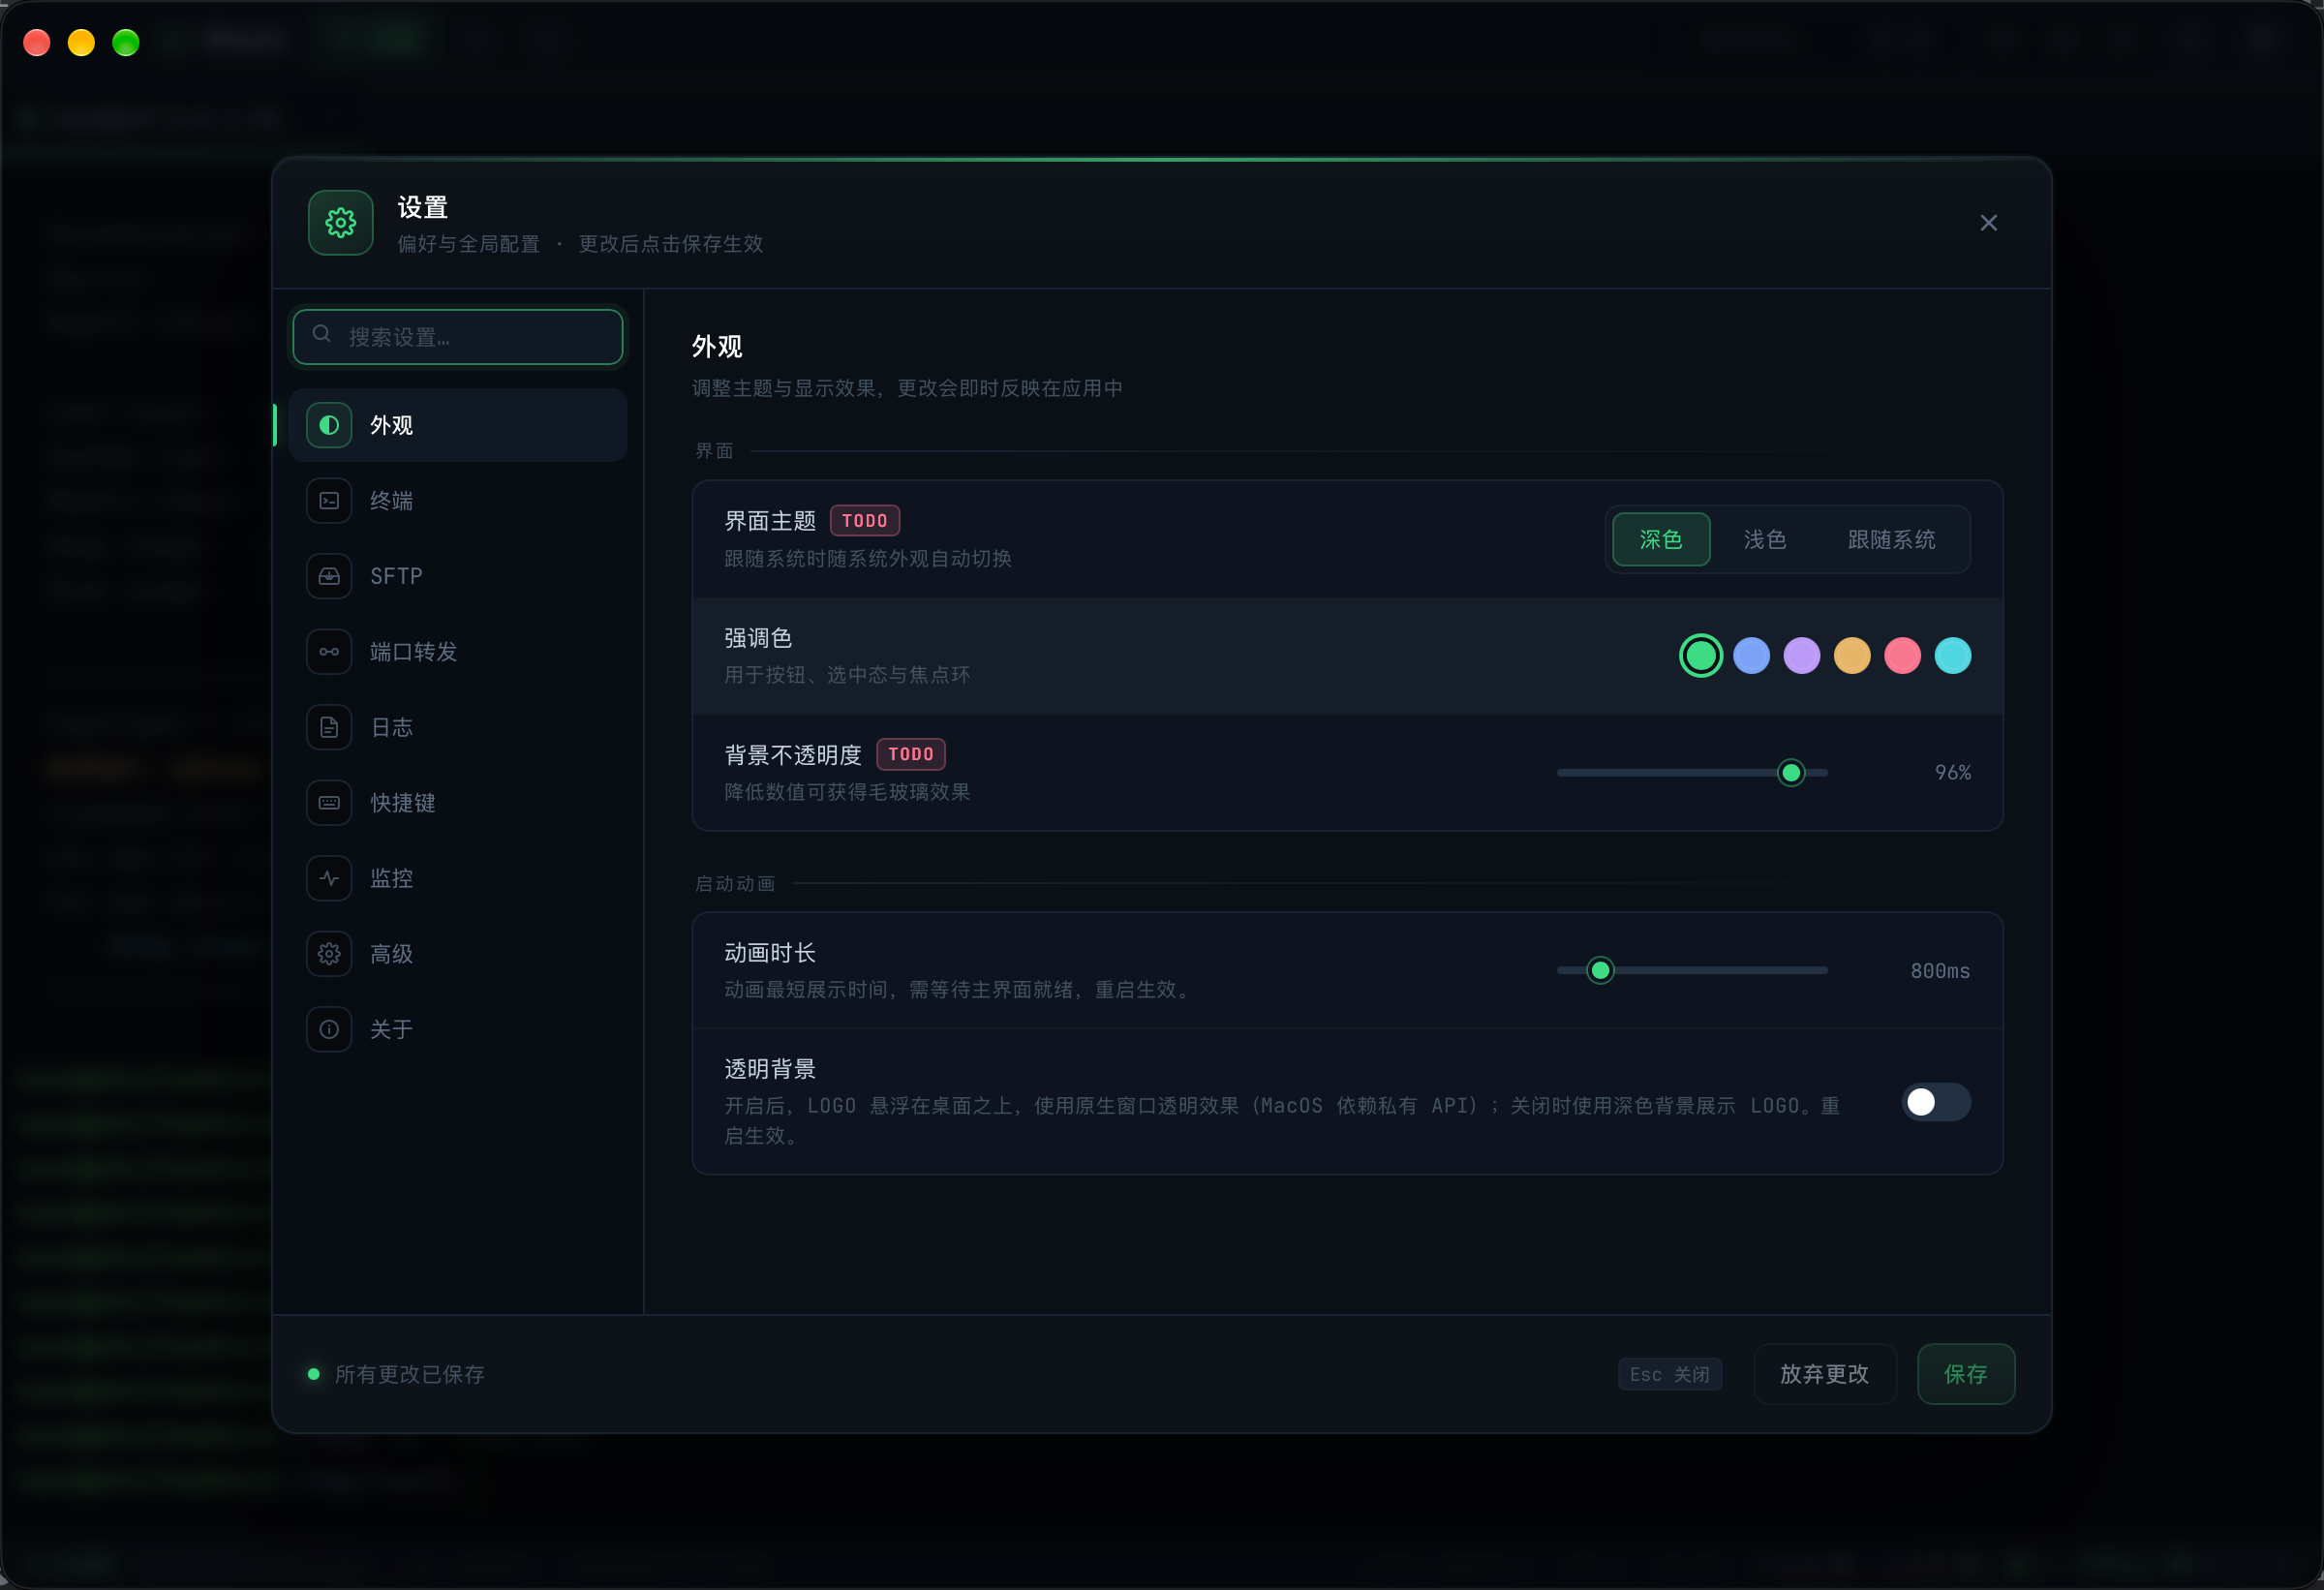Click the advanced gear icon in sidebar
This screenshot has width=2324, height=1590.
329,954
